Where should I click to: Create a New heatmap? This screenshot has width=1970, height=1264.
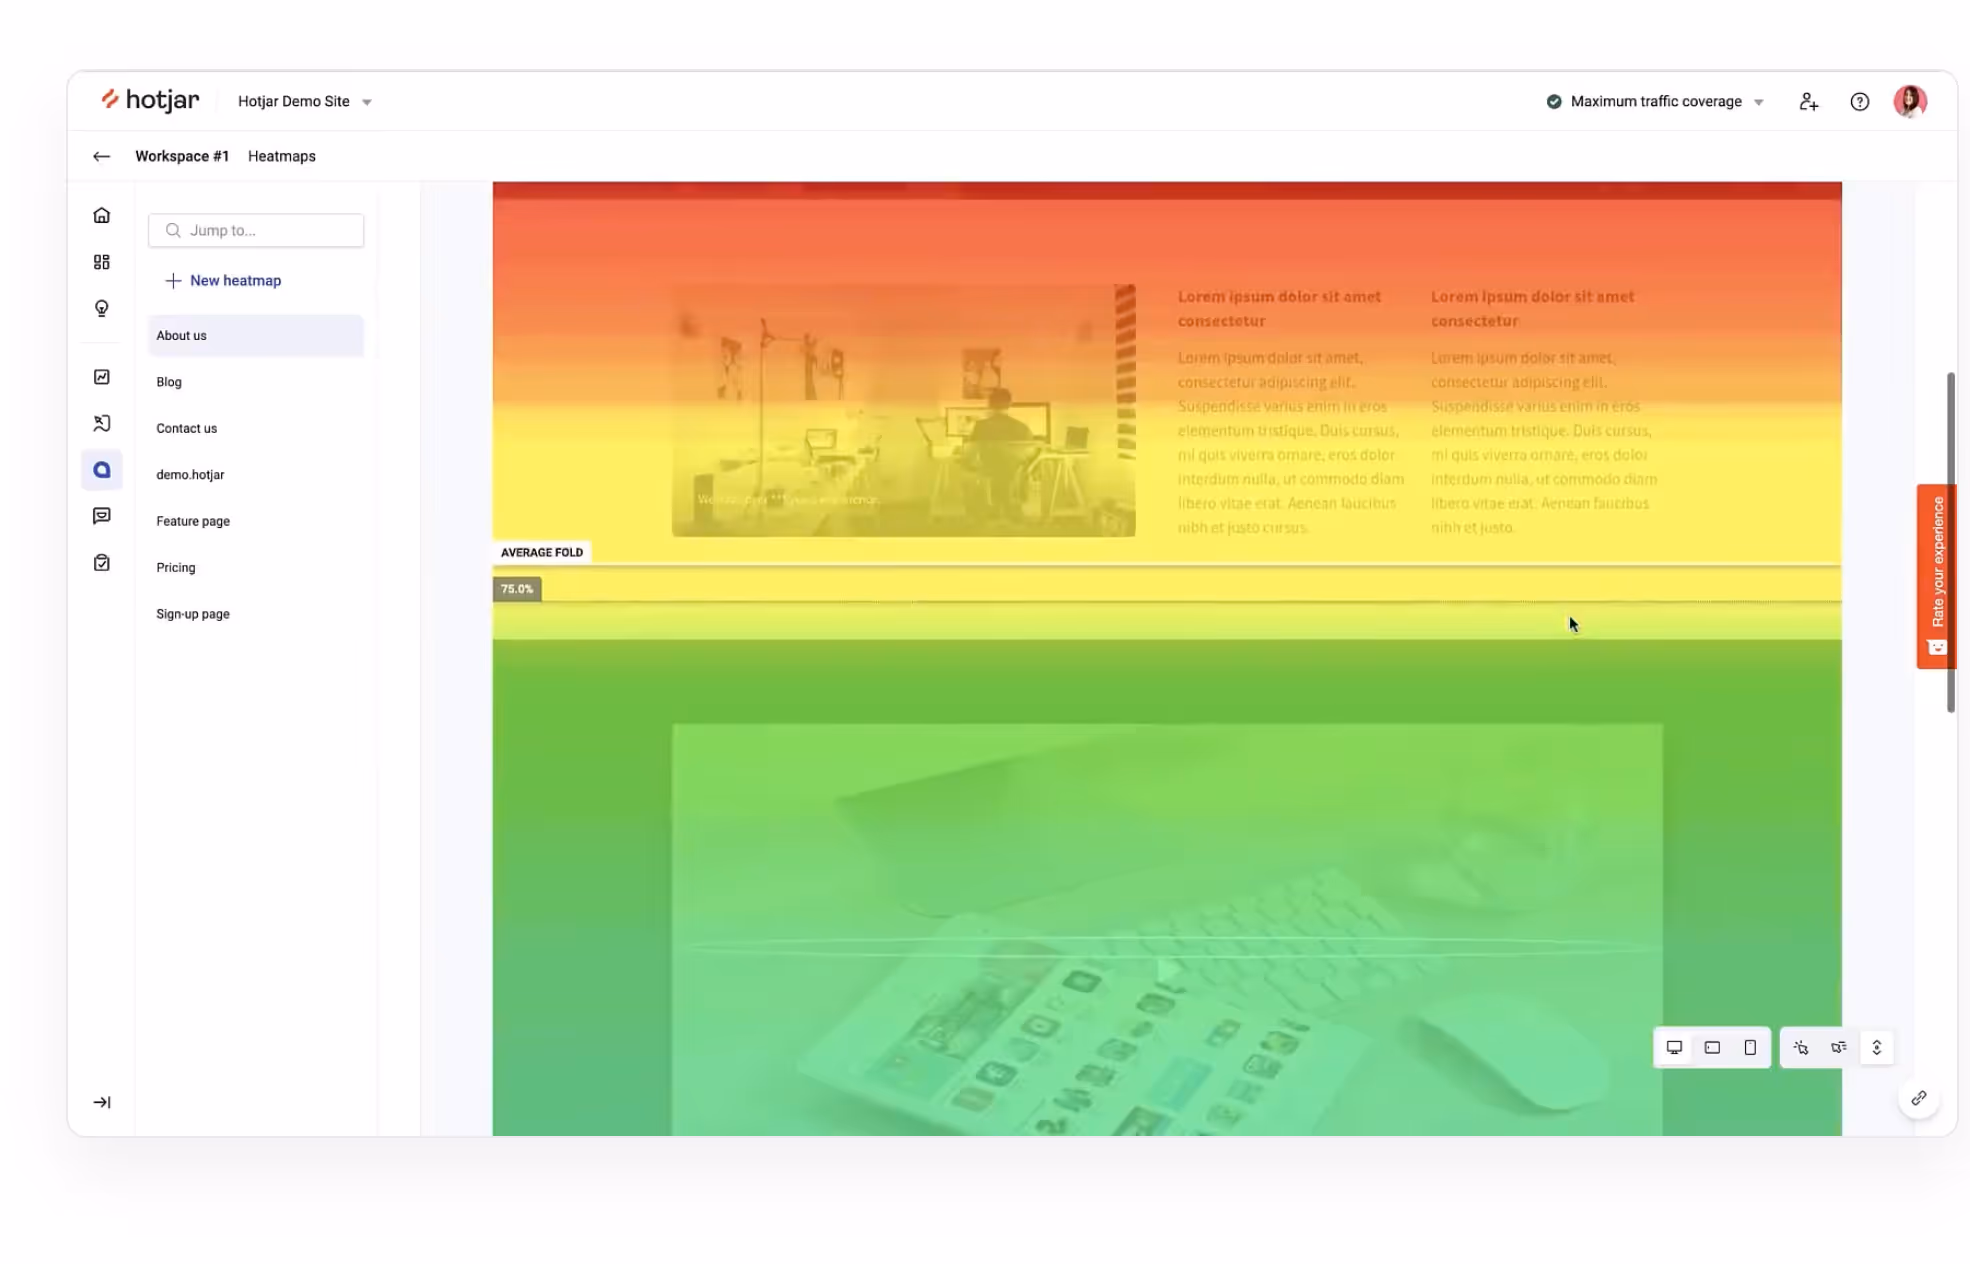point(224,280)
